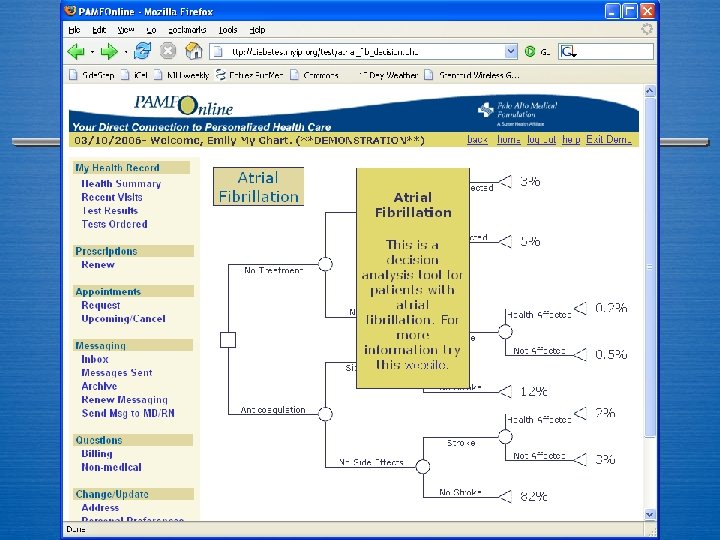Viewport: 720px width, 540px height.
Task: Open the Forward history dropdown arrow
Action: tap(125, 52)
